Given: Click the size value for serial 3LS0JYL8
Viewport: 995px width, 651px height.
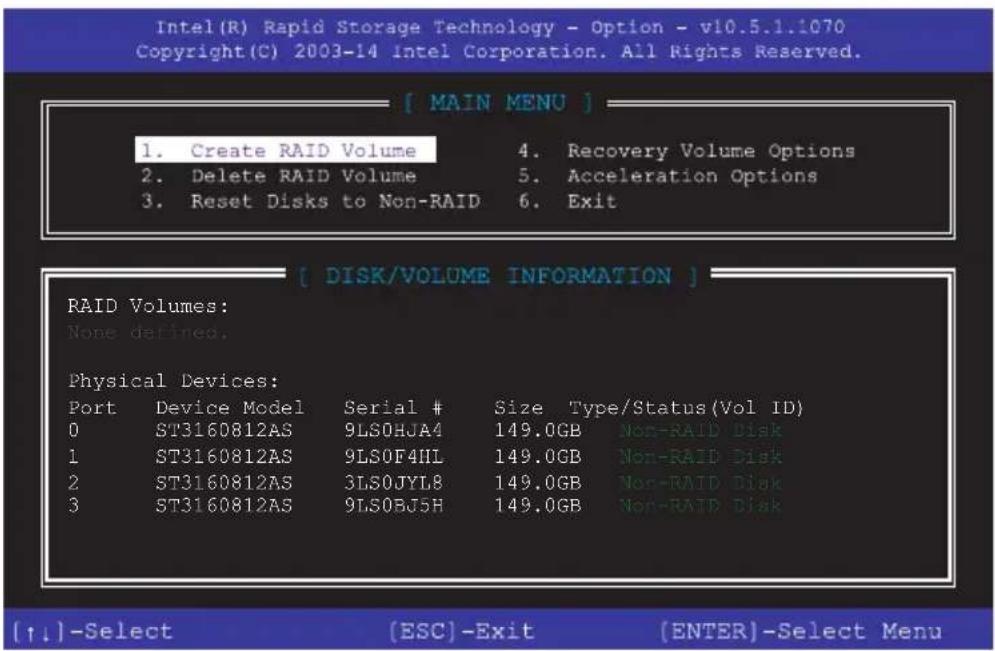Looking at the screenshot, I should tap(537, 483).
